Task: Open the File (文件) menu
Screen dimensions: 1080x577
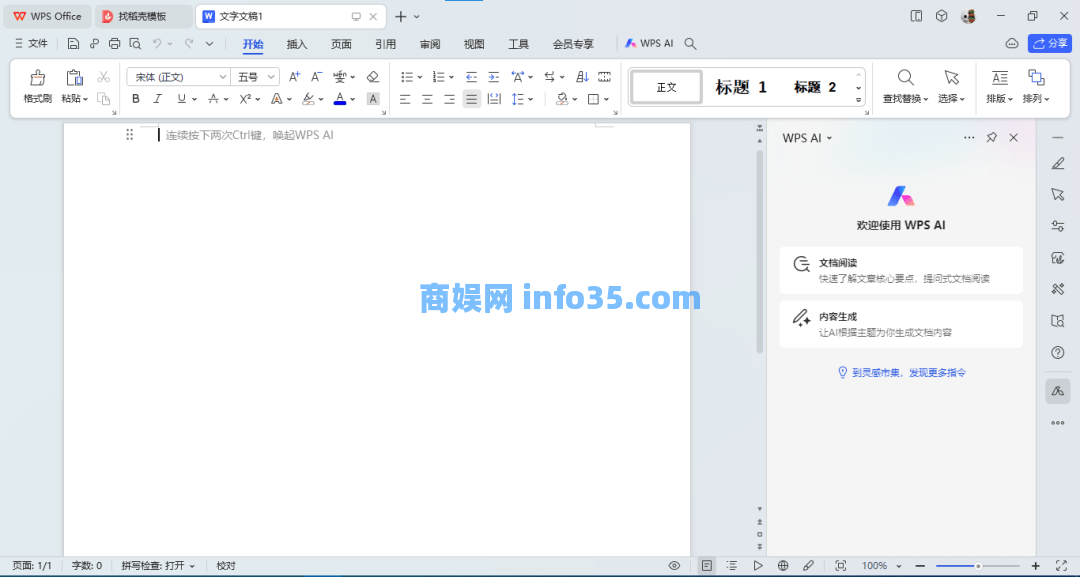Action: (x=32, y=43)
